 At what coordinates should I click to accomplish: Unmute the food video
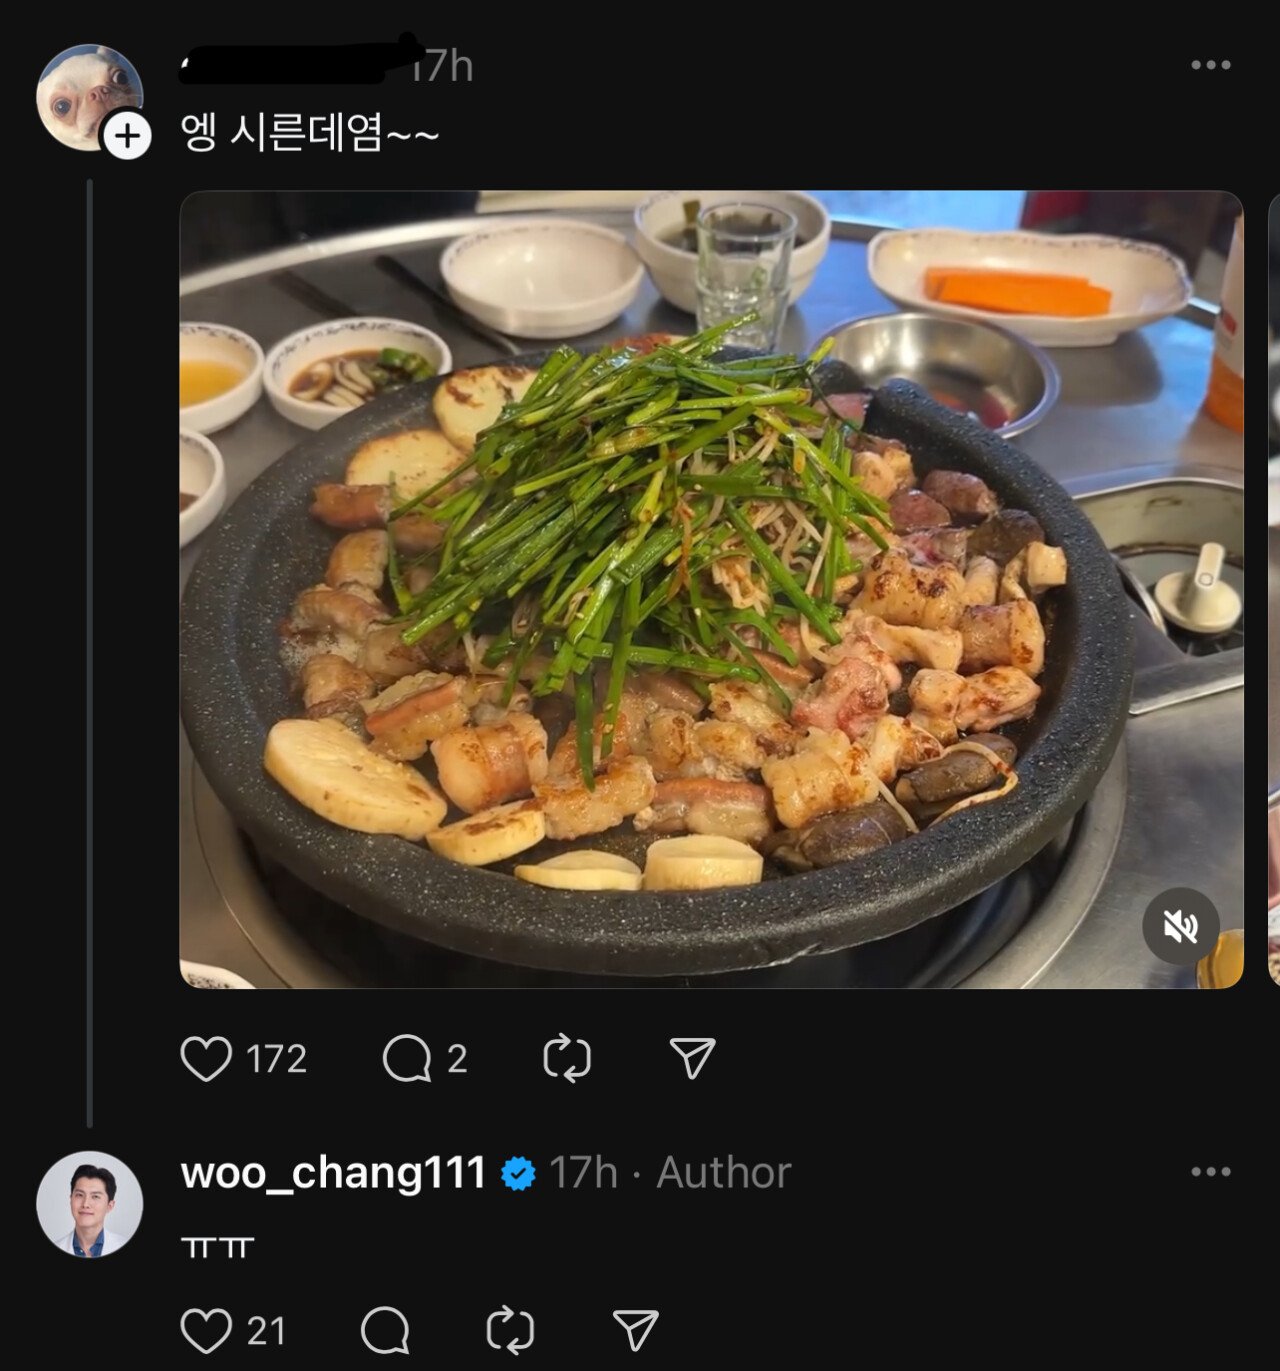(1181, 927)
